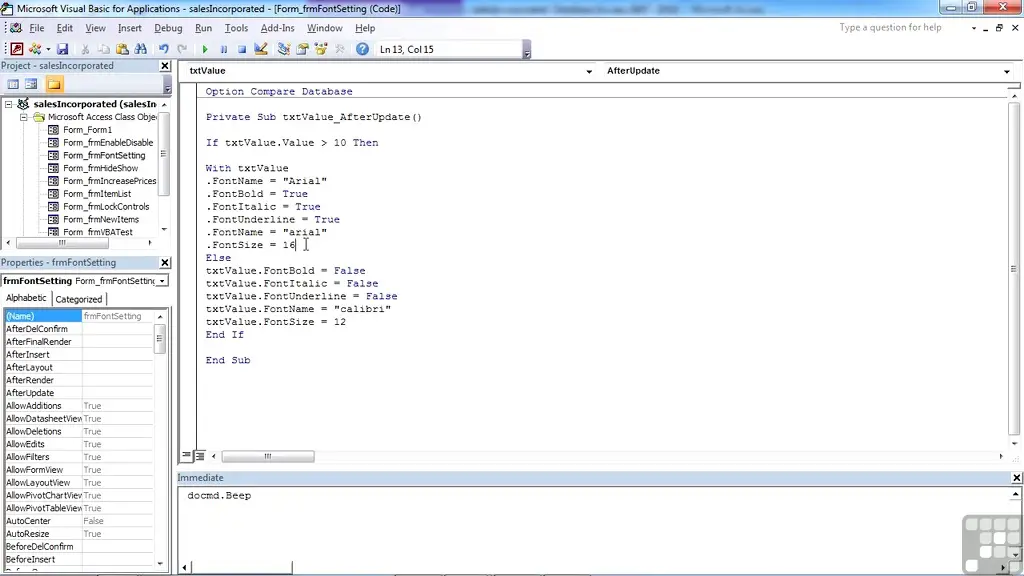Open the Tools menu

(236, 28)
